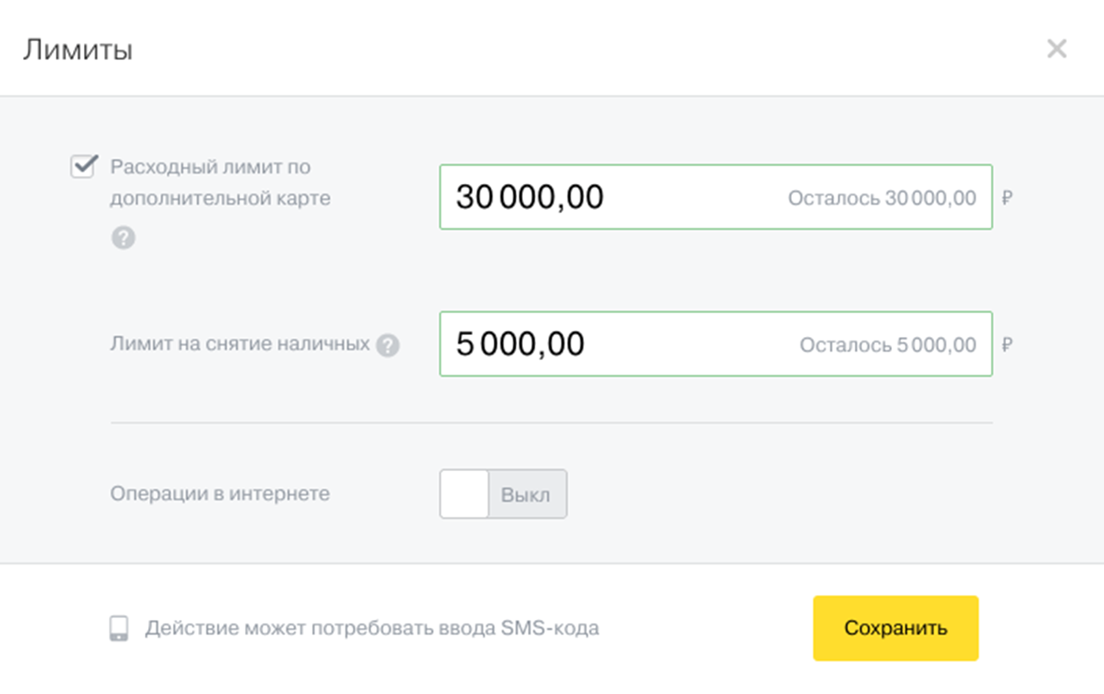1104x694 pixels.
Task: Uncheck the Расходный лимит по дополнительной карте checkbox
Action: pyautogui.click(x=83, y=166)
